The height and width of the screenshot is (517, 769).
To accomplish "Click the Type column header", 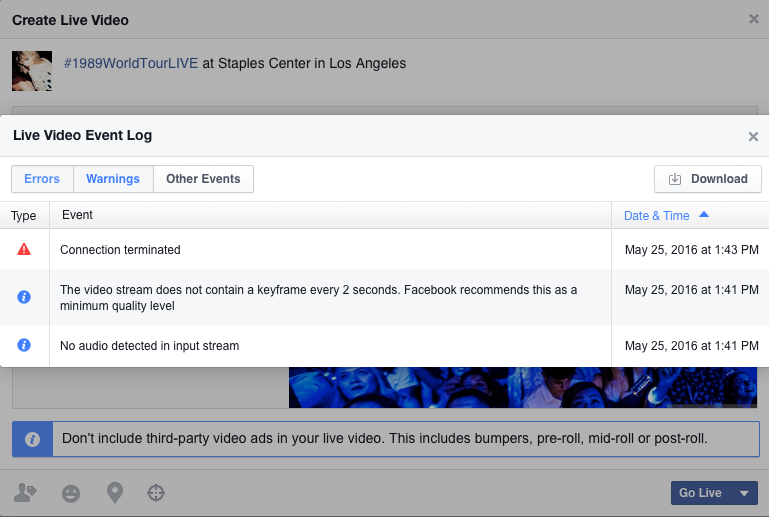I will [24, 215].
